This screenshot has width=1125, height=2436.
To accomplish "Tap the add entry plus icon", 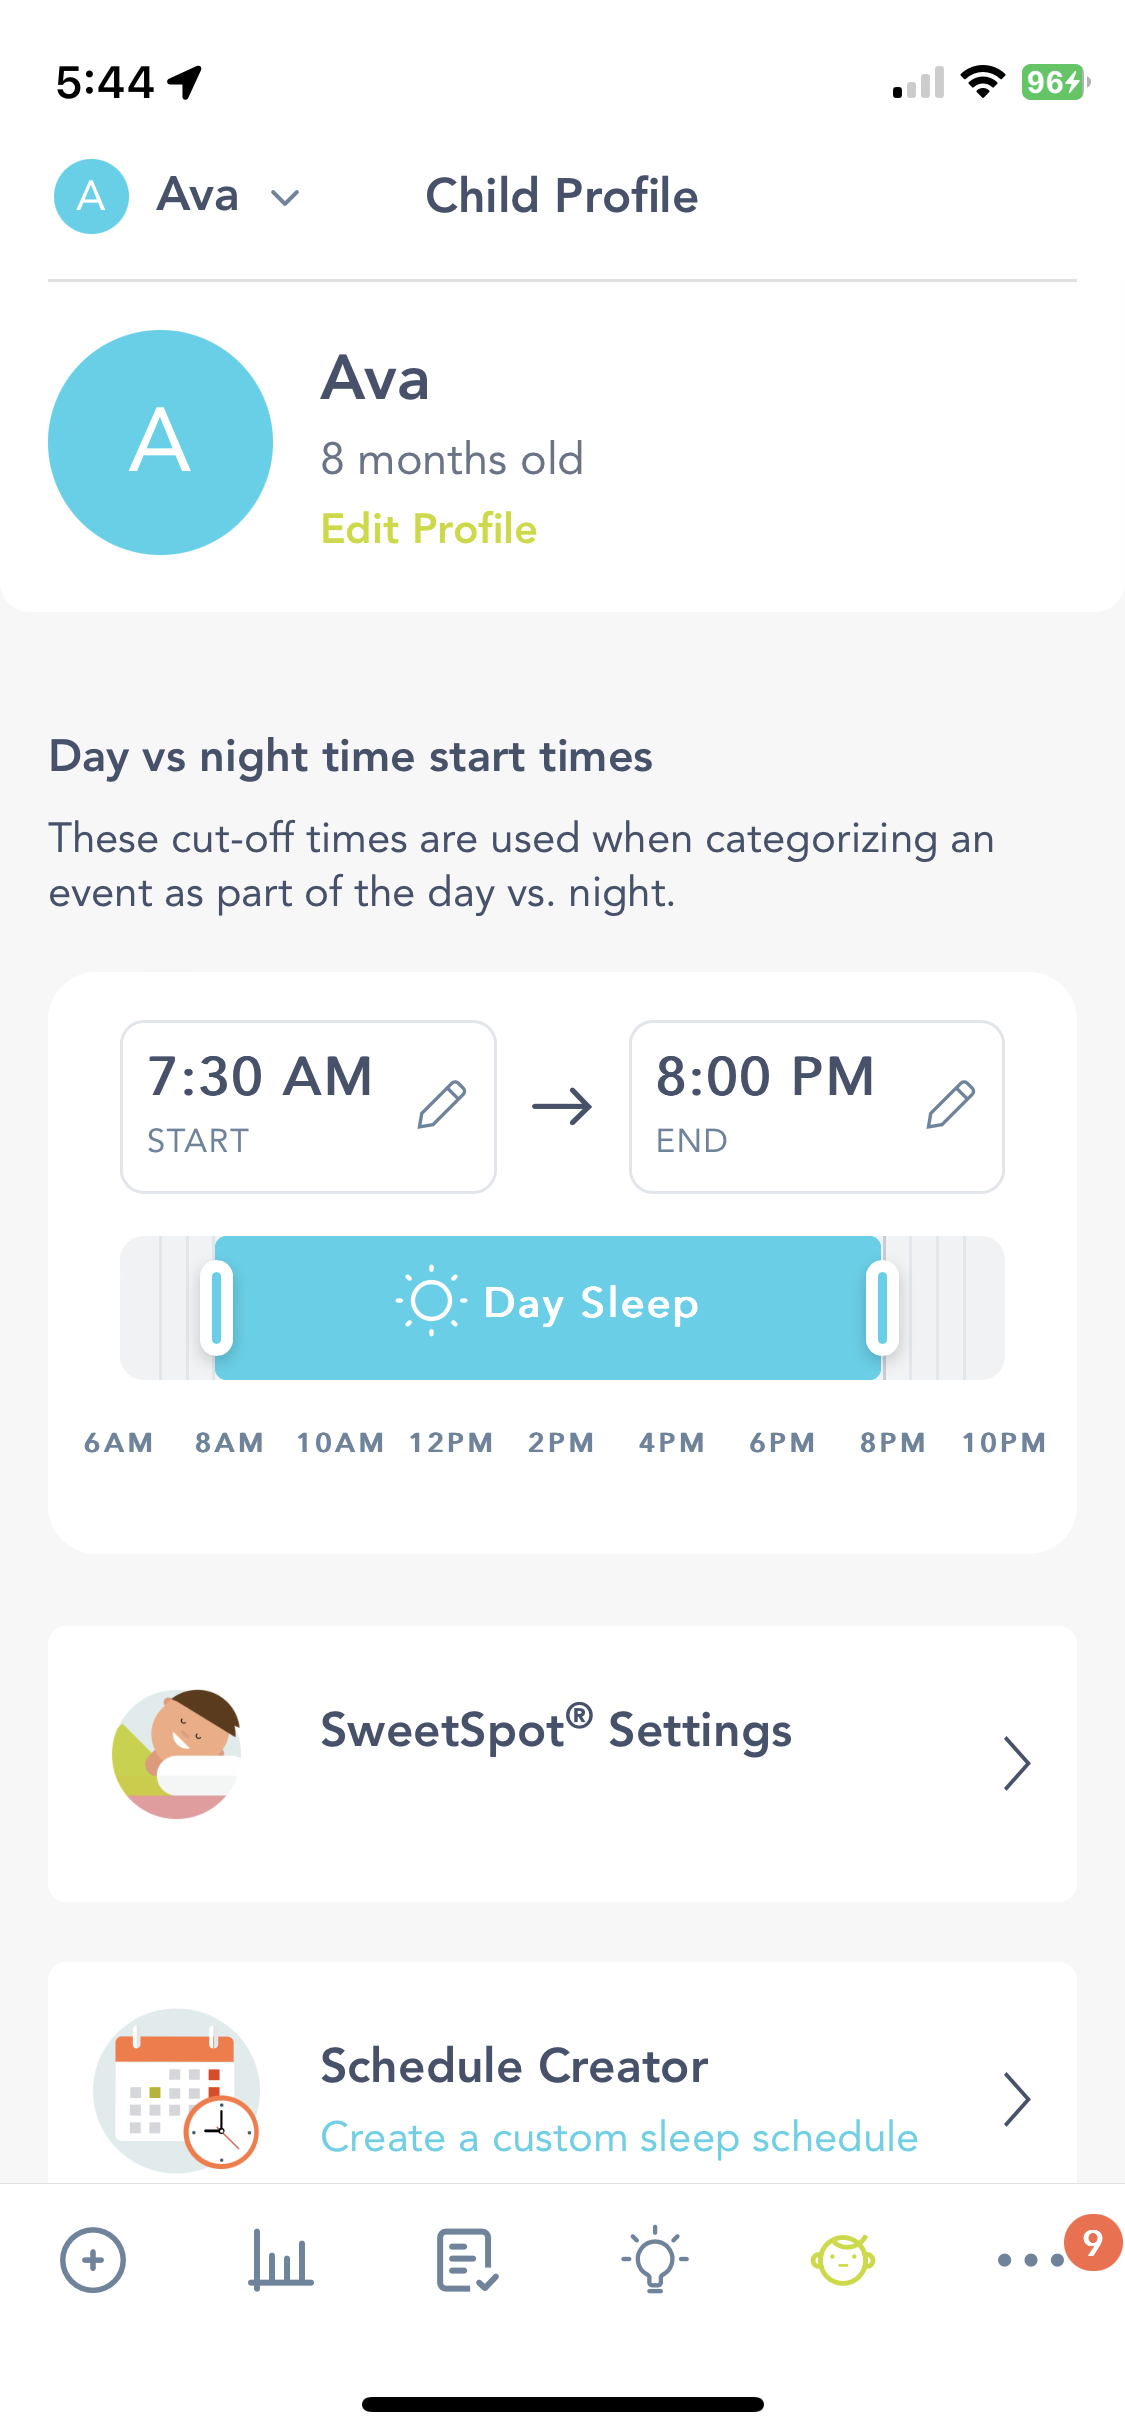I will (93, 2260).
